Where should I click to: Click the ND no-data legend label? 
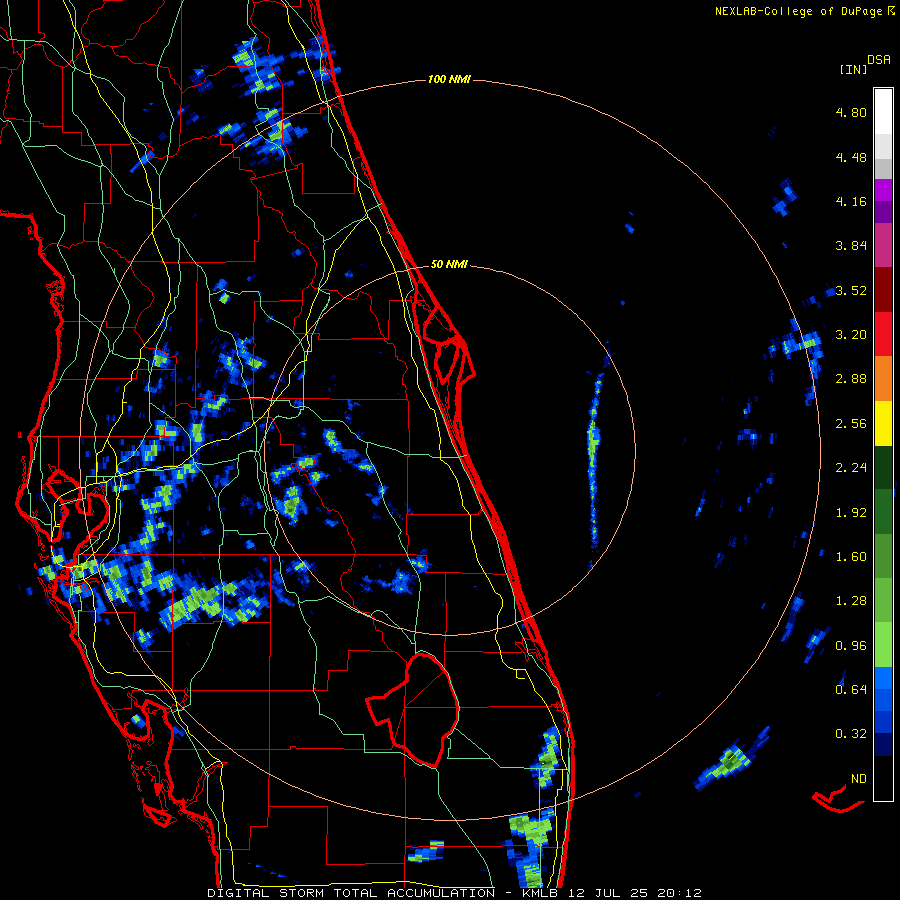pyautogui.click(x=859, y=779)
